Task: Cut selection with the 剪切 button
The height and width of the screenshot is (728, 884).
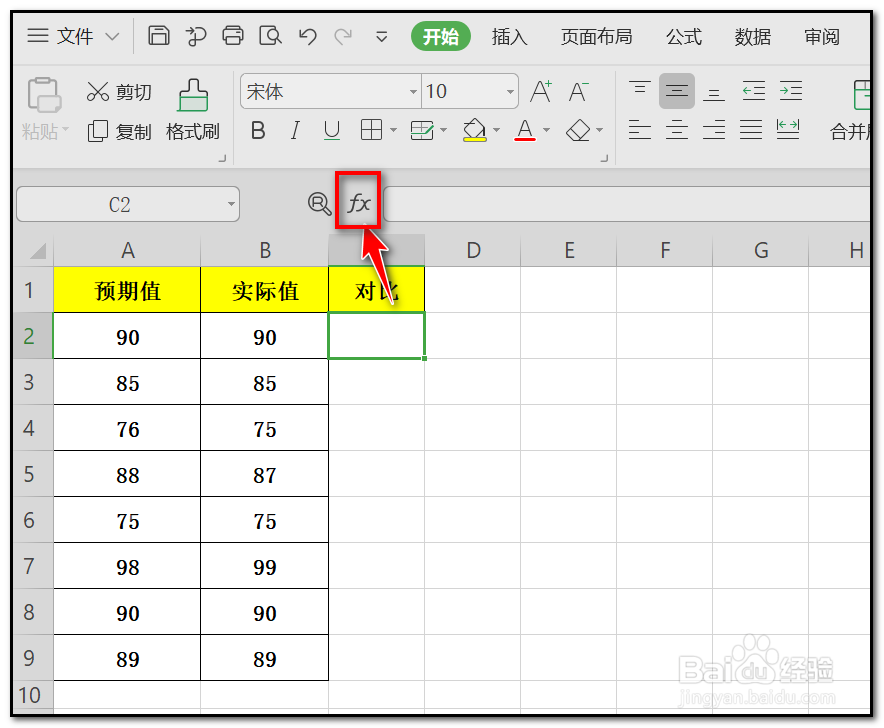Action: pos(119,91)
